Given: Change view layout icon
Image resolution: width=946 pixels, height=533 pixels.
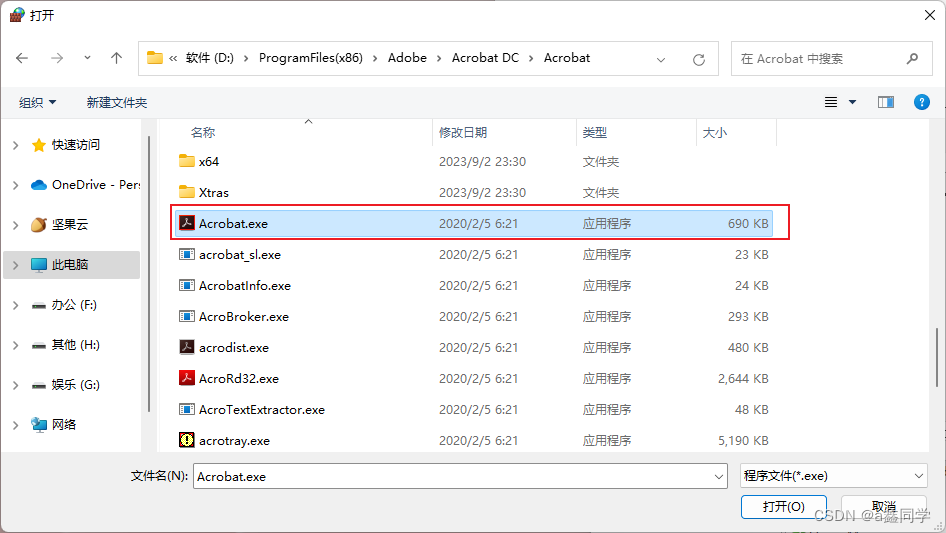Looking at the screenshot, I should 831,102.
